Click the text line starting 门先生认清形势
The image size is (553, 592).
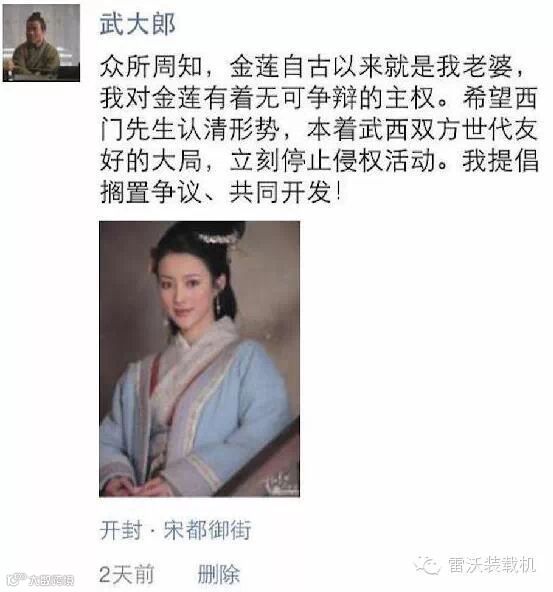(319, 129)
